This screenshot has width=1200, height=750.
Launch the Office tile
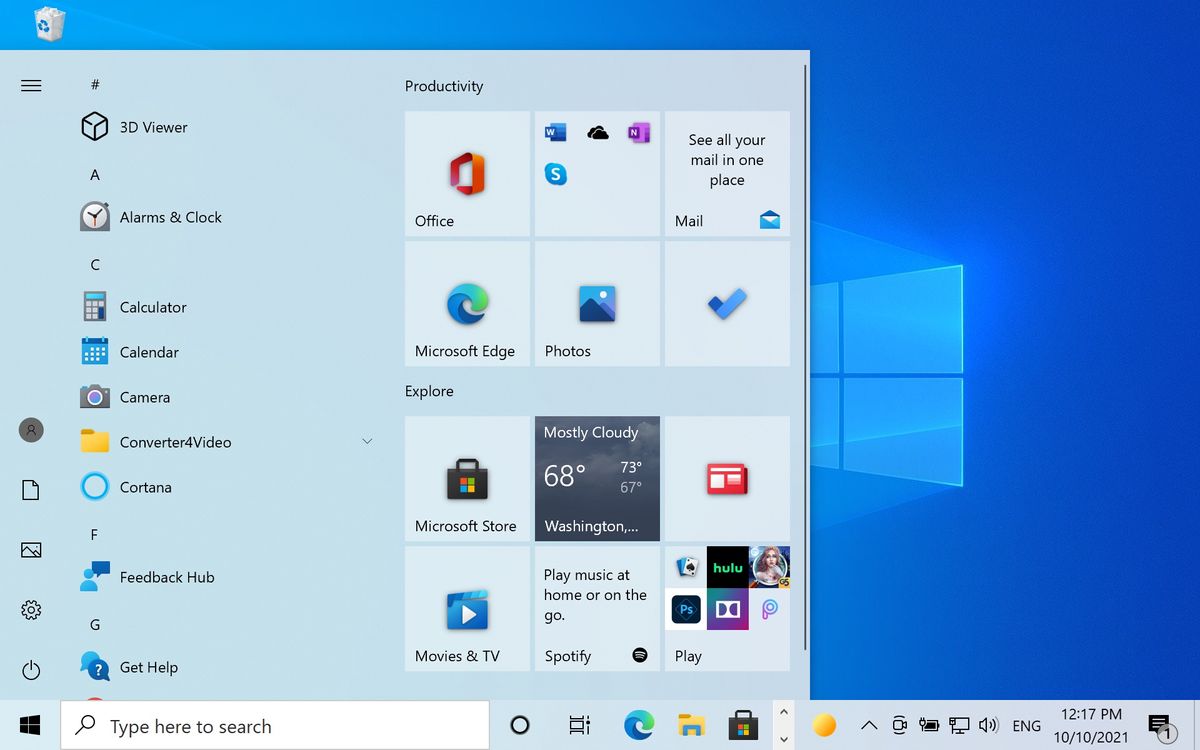(466, 173)
